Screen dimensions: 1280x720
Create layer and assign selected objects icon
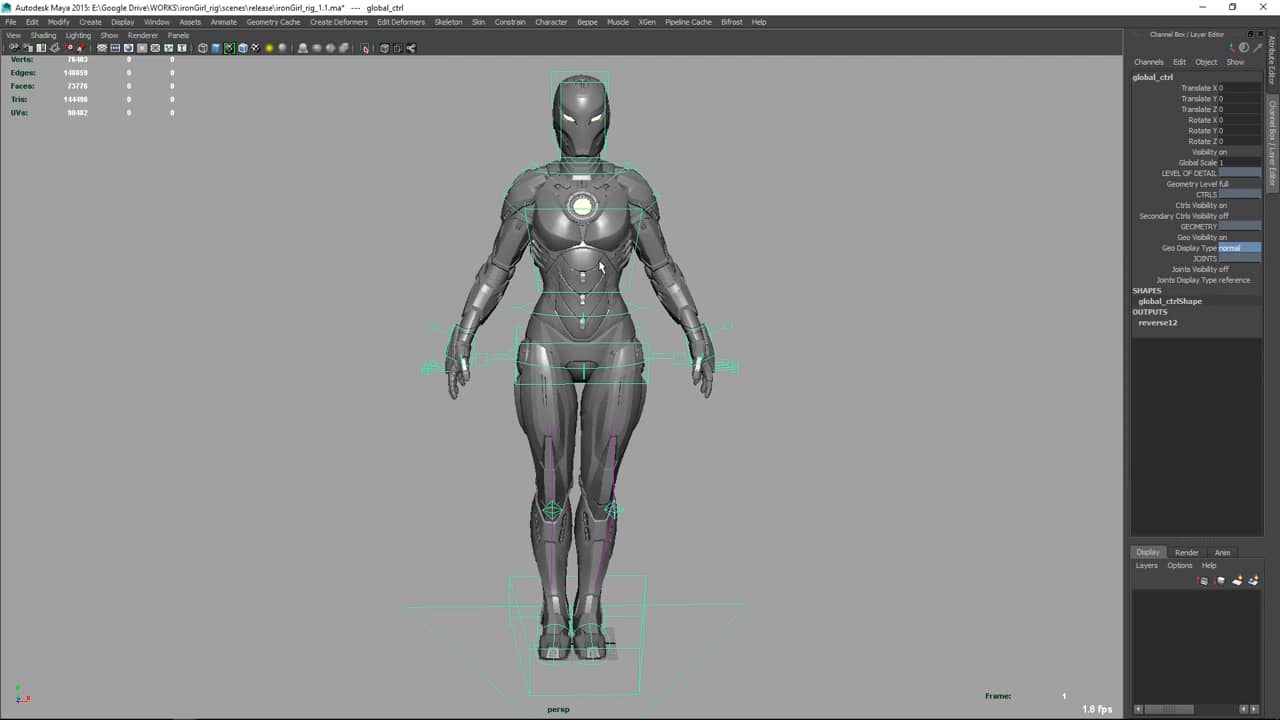click(x=1253, y=580)
